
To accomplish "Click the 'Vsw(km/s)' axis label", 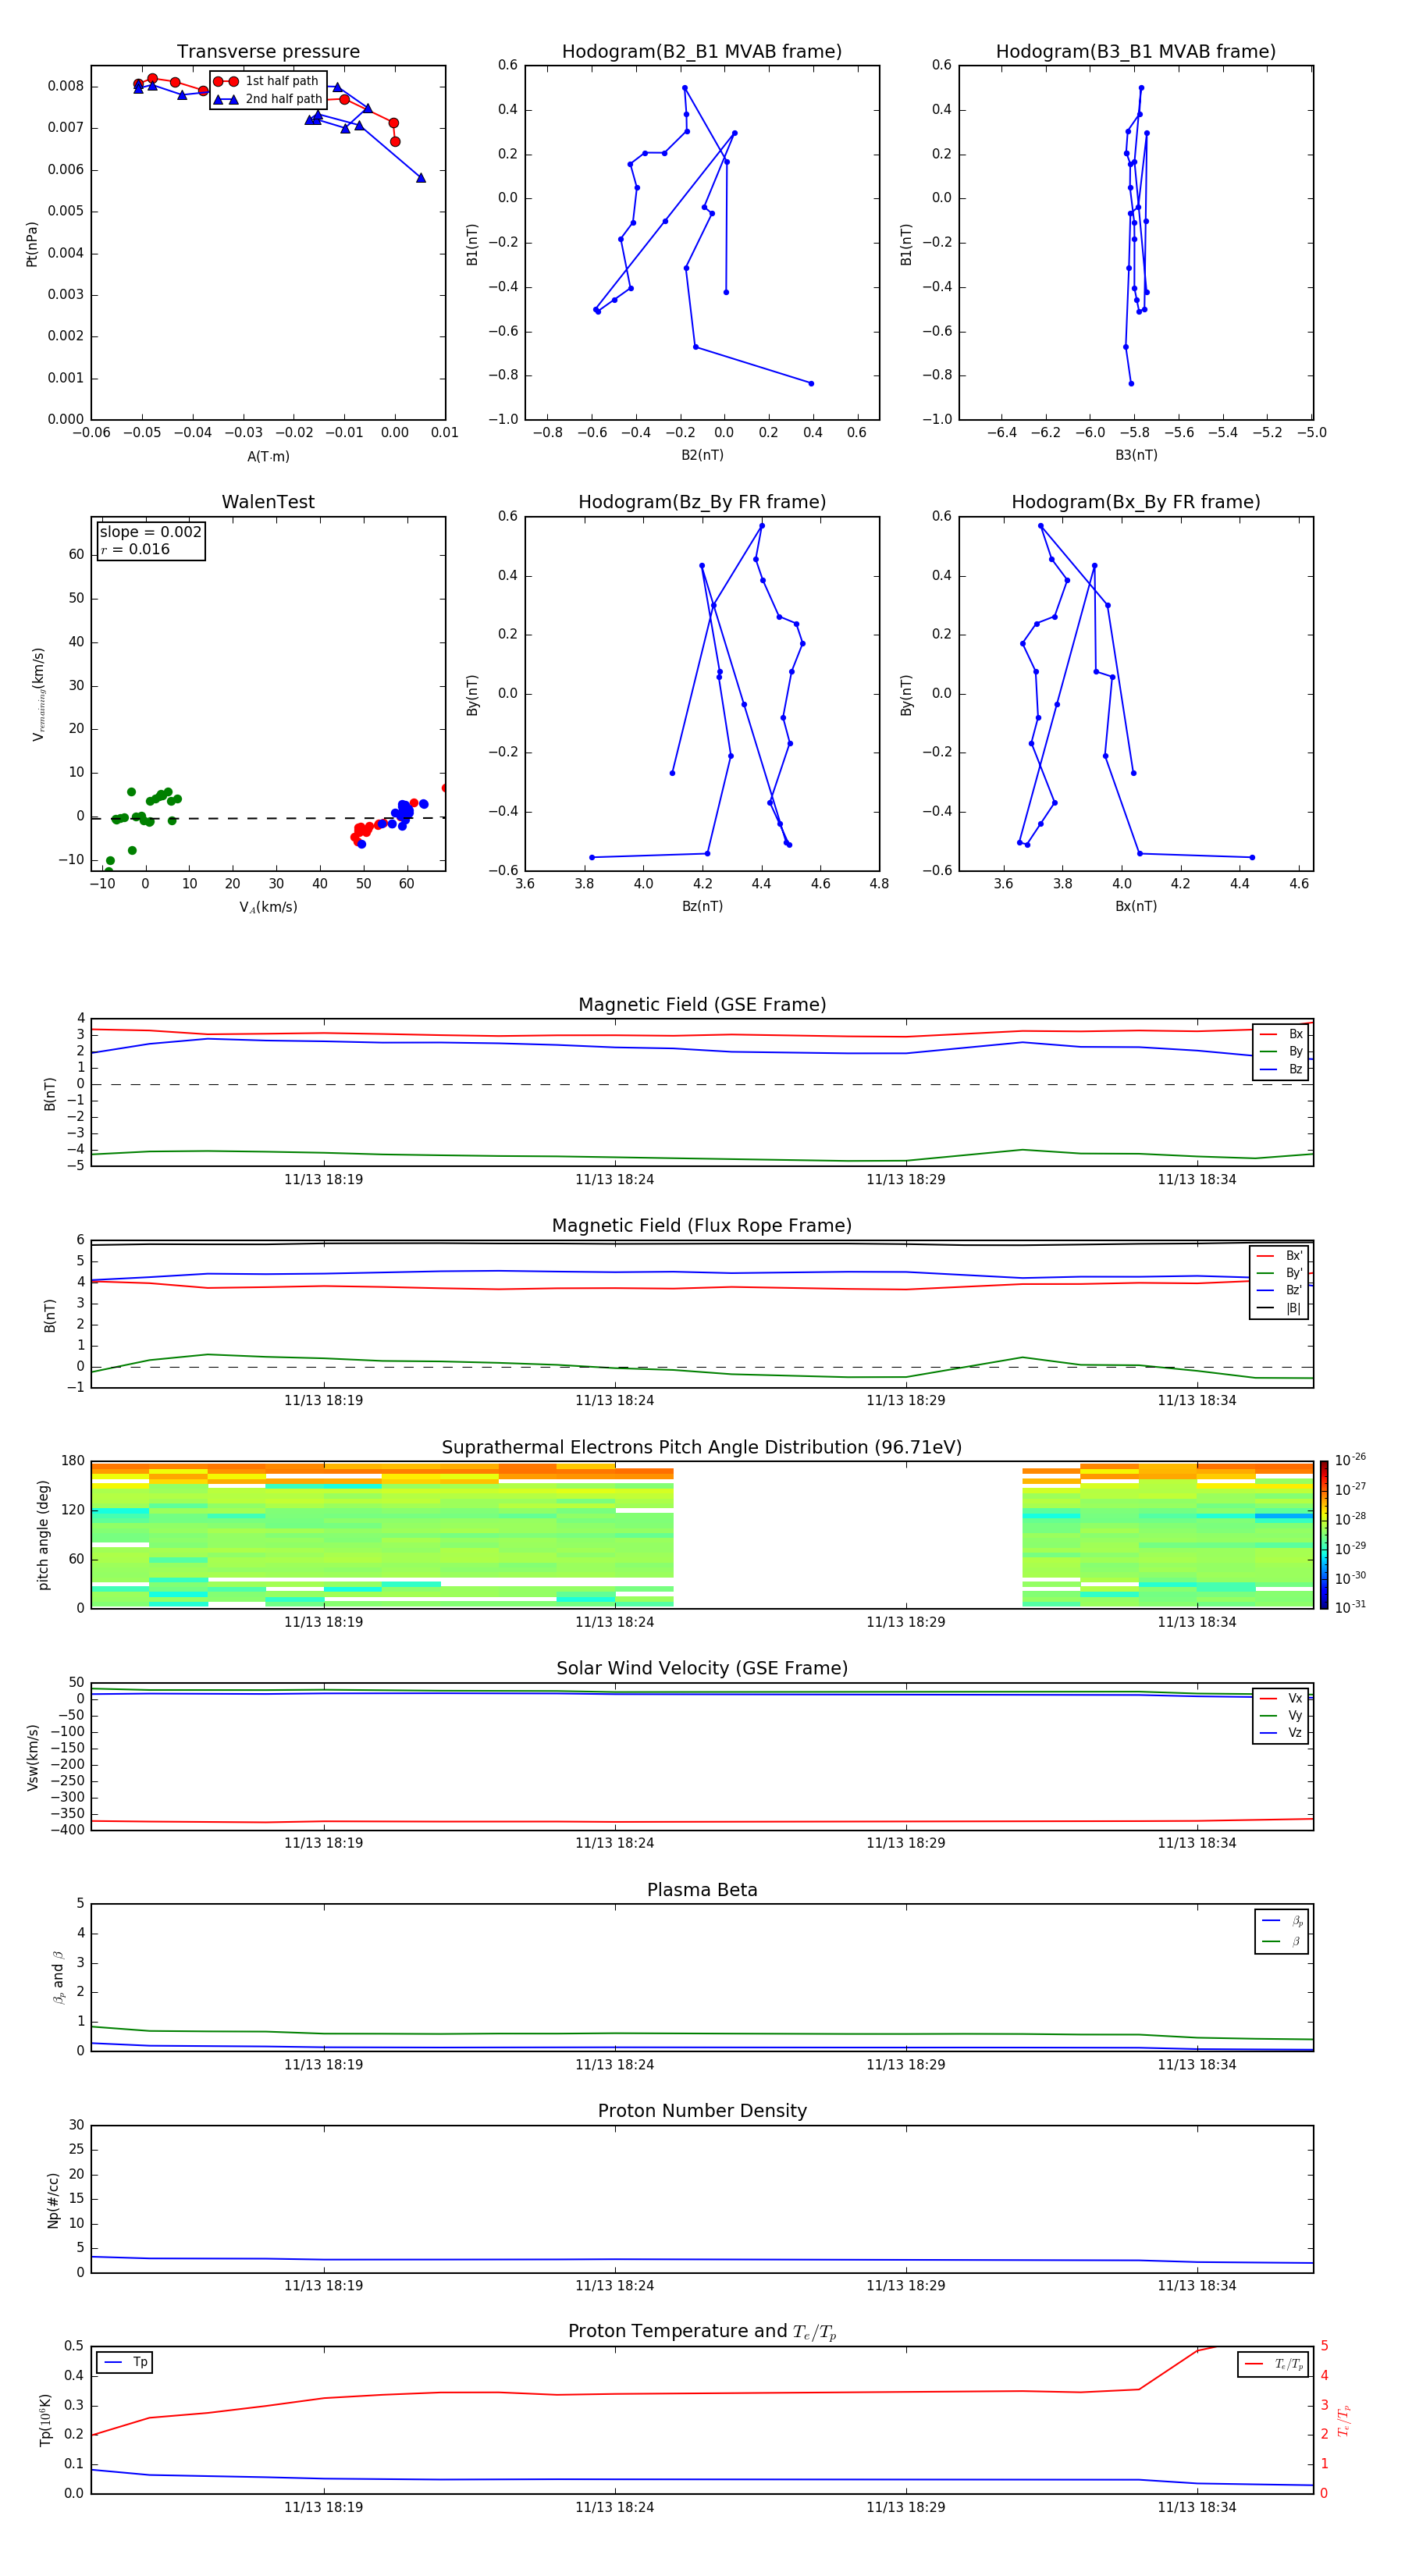I will click(32, 1757).
